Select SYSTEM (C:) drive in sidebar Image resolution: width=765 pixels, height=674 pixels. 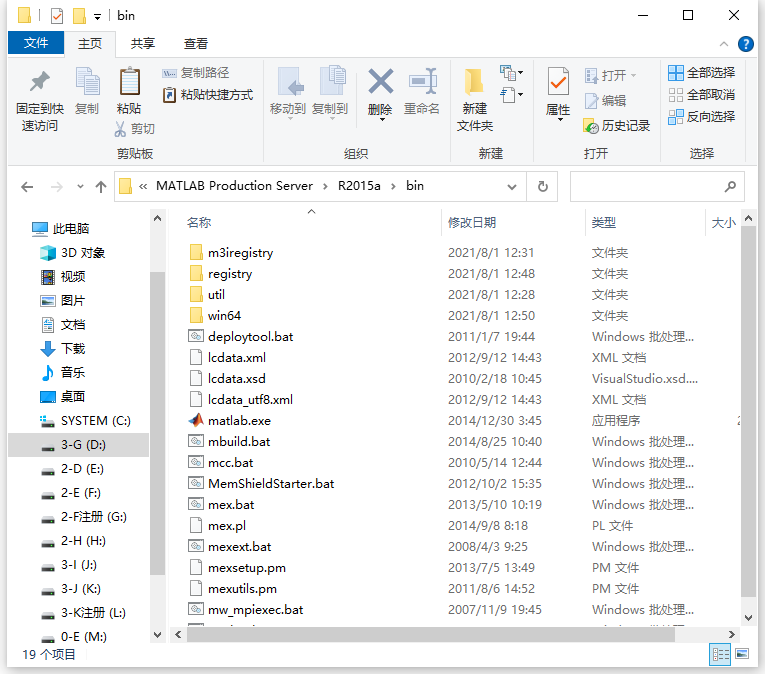coord(85,421)
